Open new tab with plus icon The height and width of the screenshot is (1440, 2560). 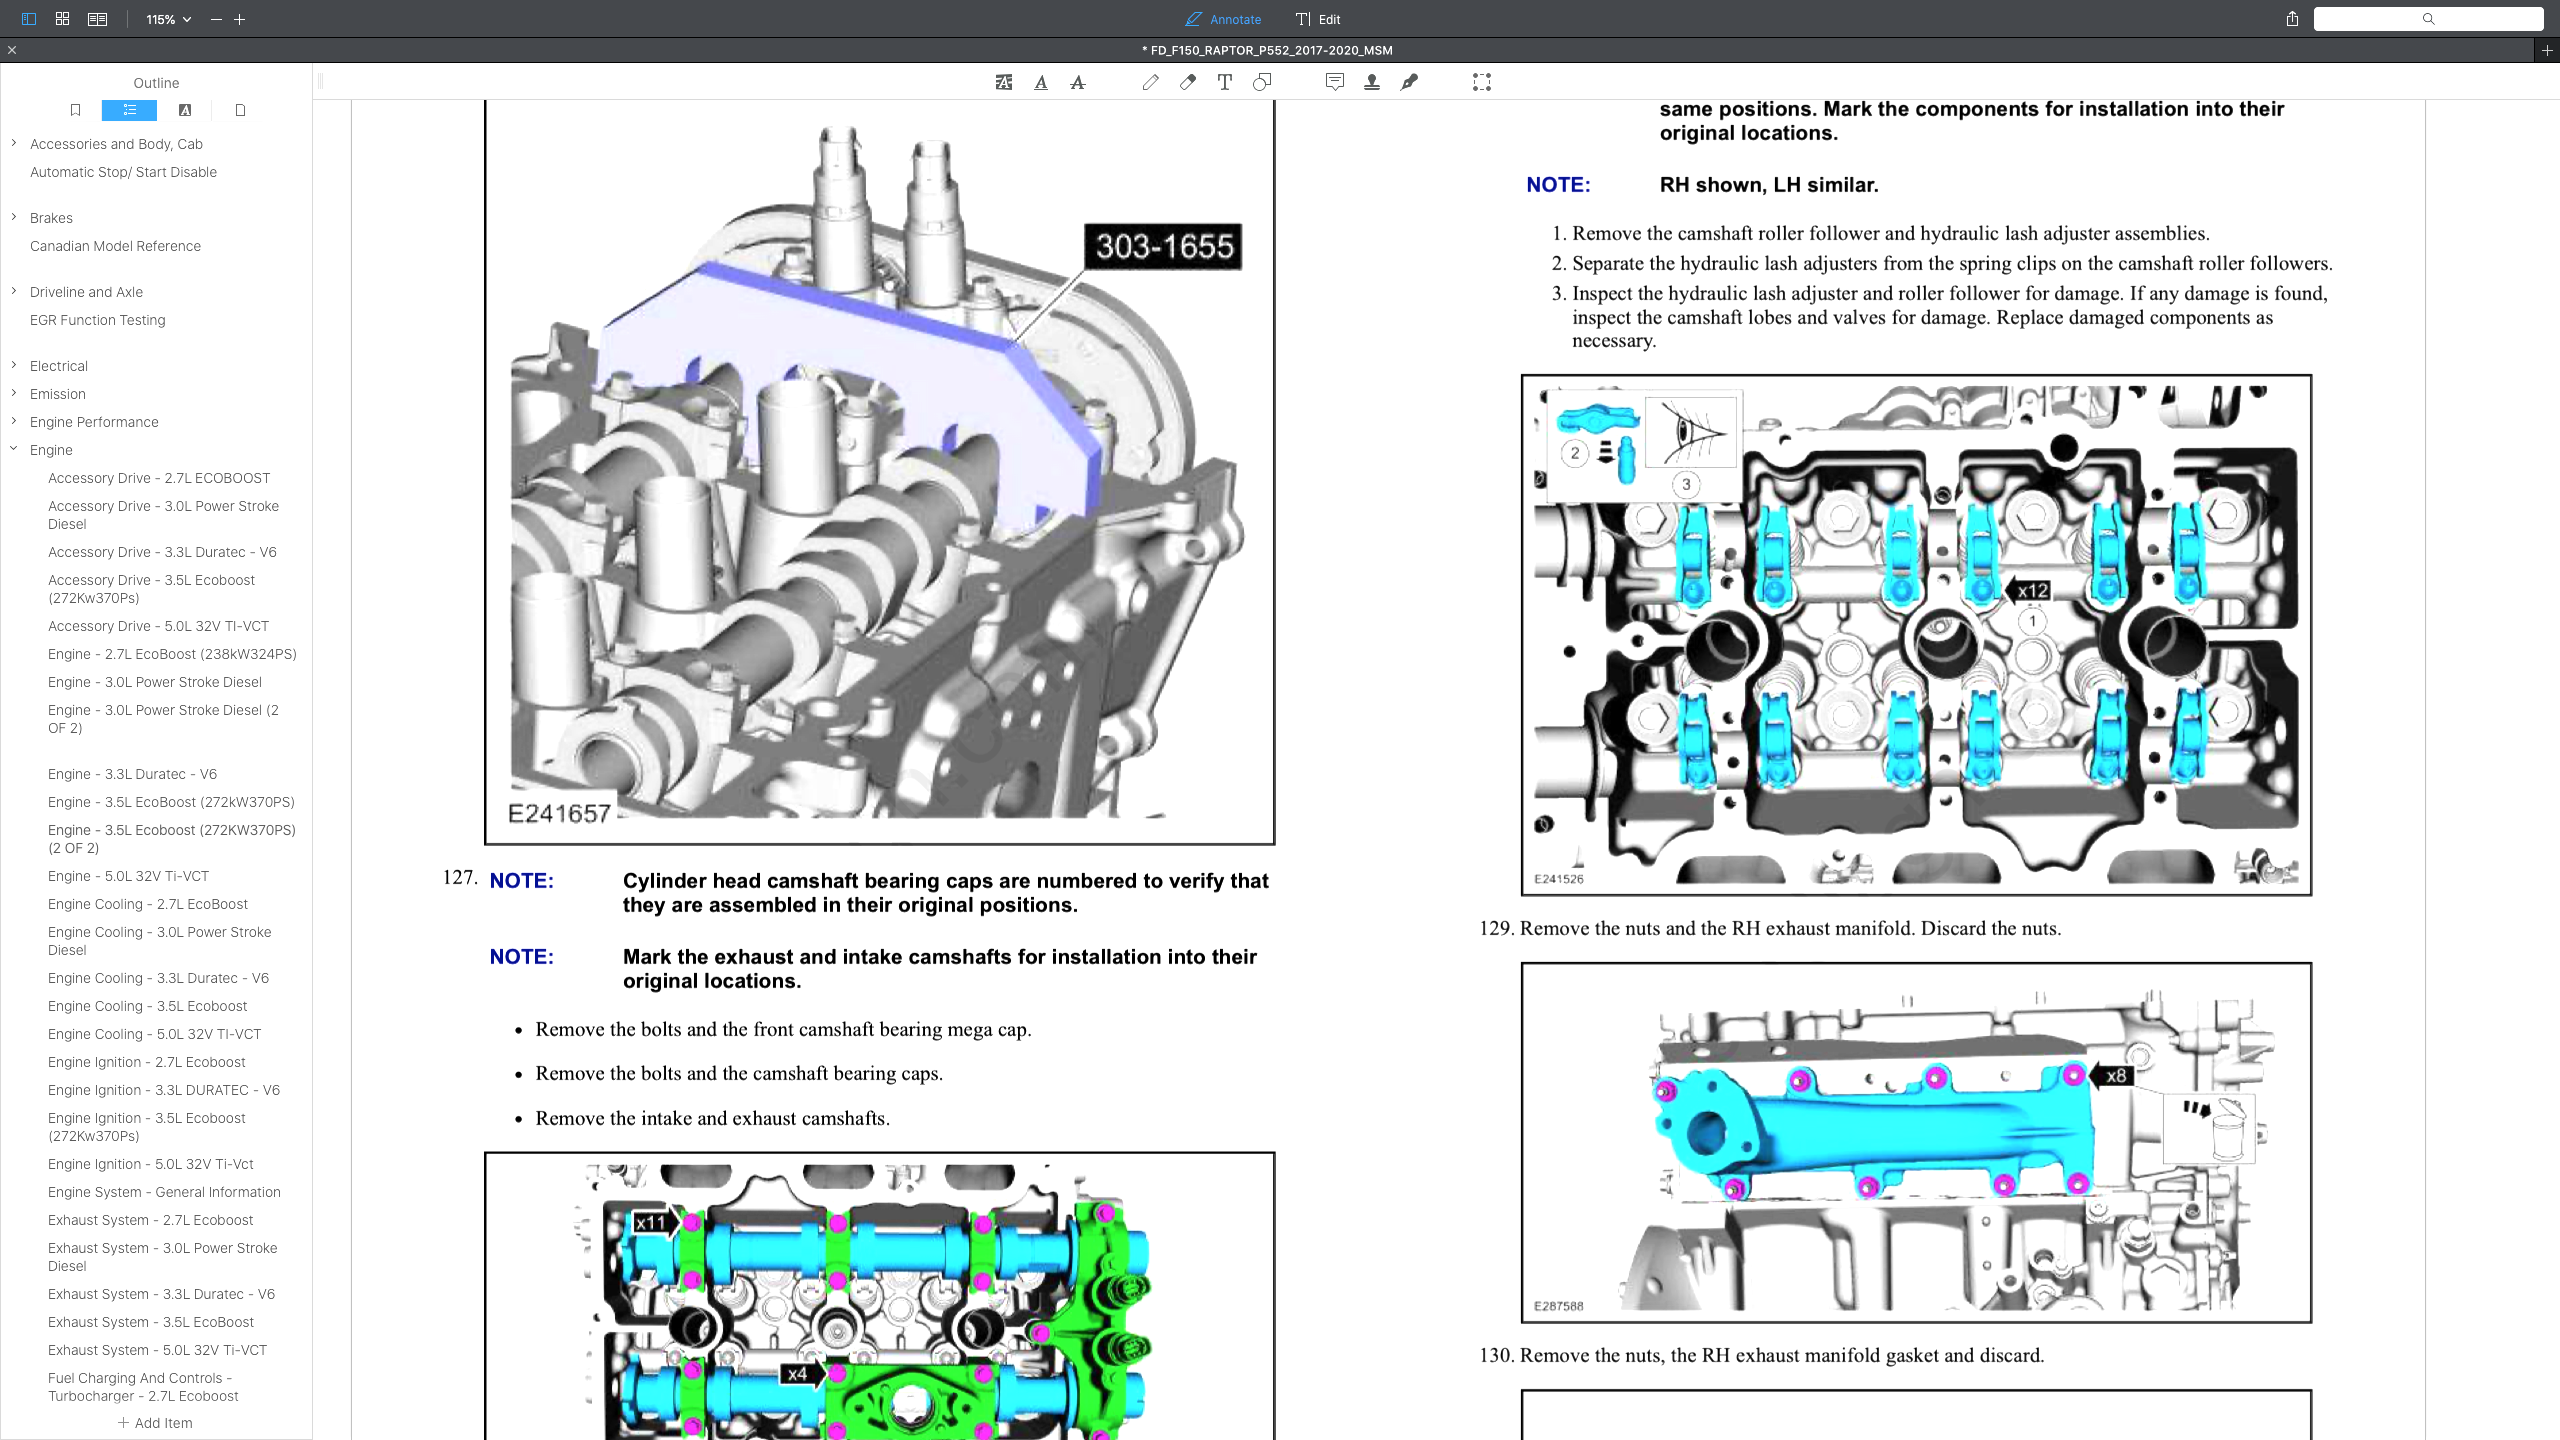point(2547,50)
